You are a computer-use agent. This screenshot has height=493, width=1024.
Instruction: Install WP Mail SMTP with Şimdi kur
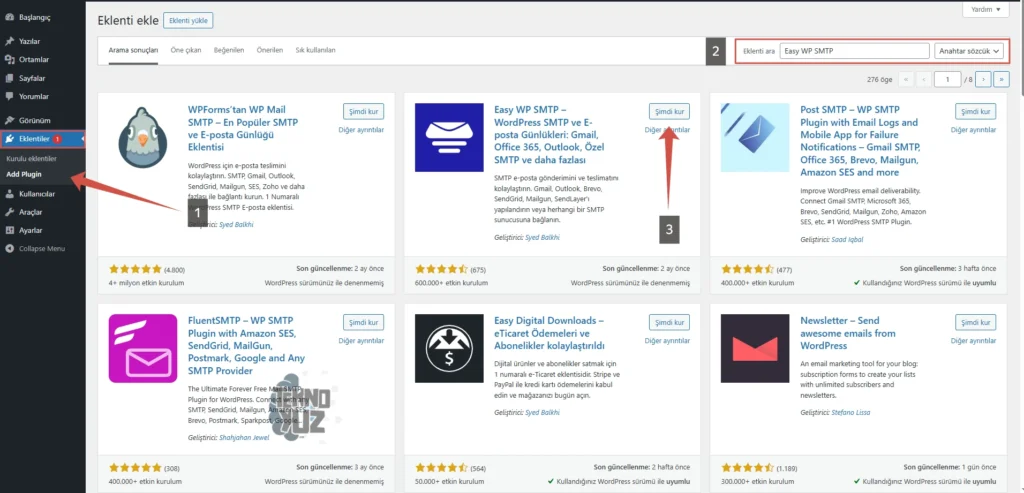(x=363, y=112)
